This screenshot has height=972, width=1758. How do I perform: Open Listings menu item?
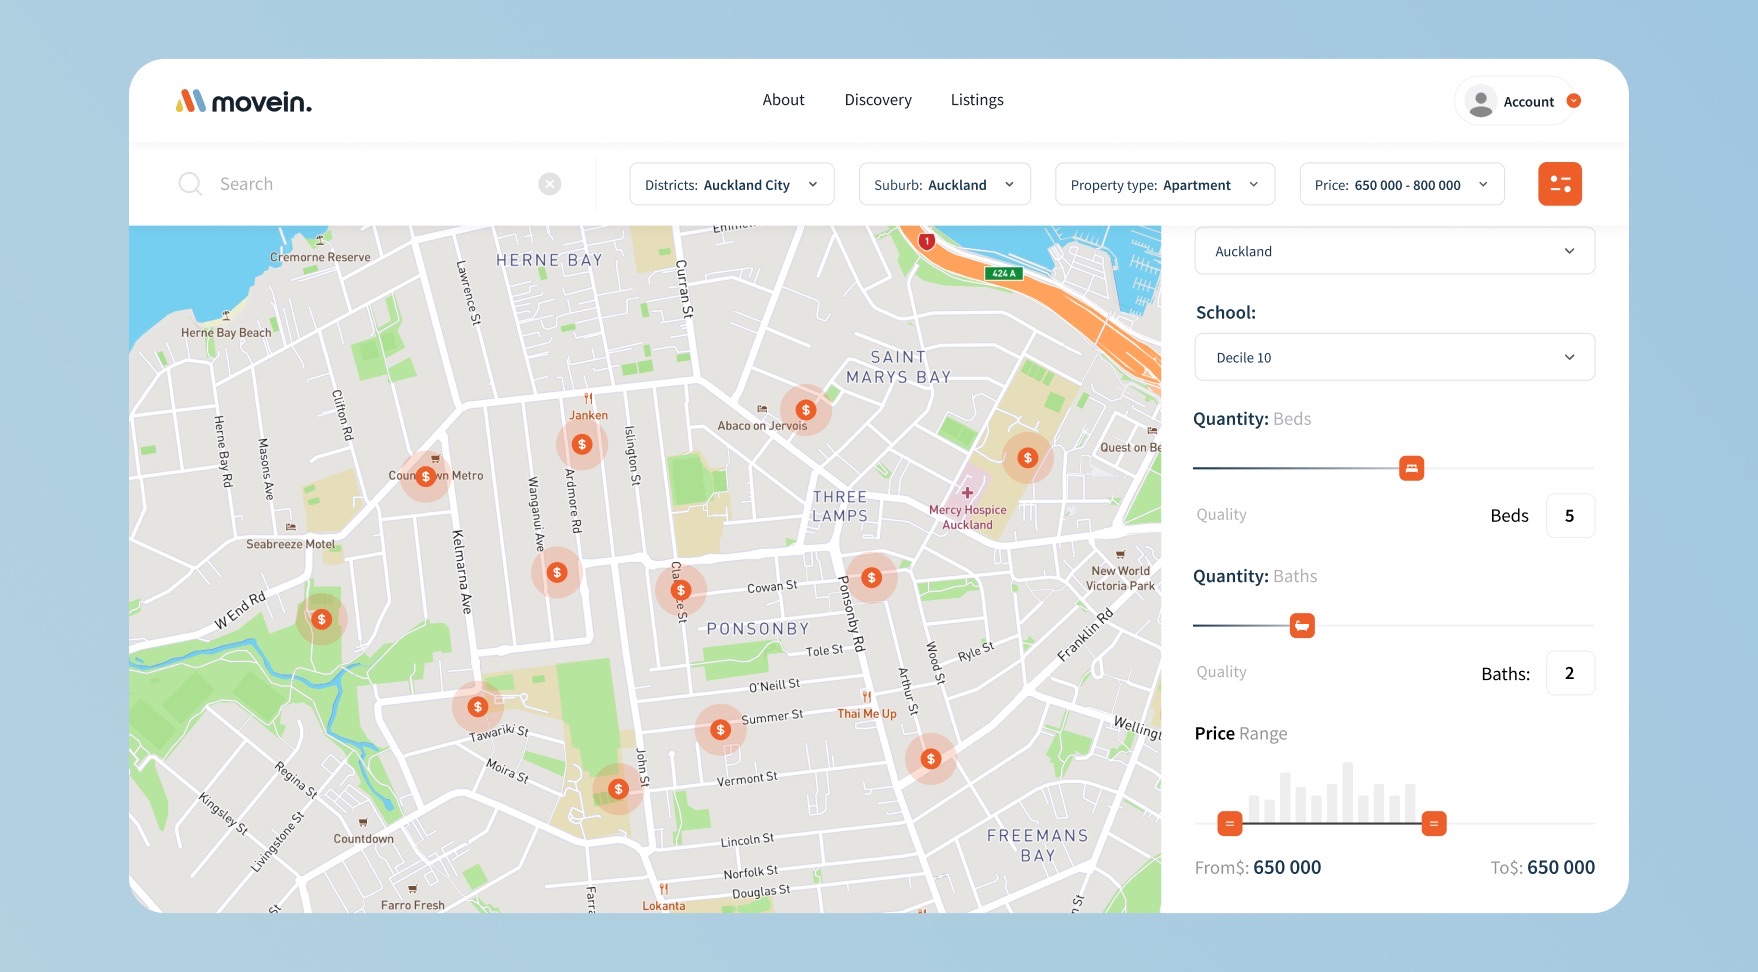pos(977,100)
